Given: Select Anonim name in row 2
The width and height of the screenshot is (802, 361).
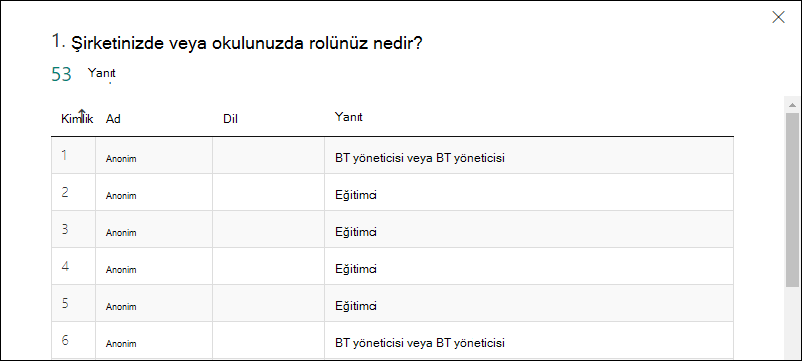Looking at the screenshot, I should (121, 196).
